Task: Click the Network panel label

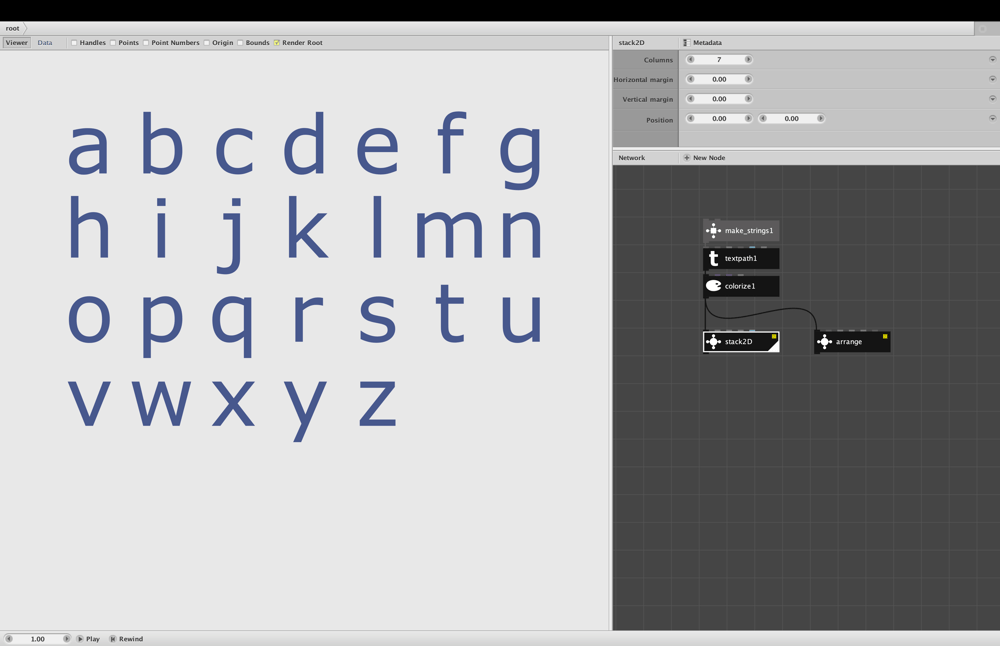Action: (631, 158)
